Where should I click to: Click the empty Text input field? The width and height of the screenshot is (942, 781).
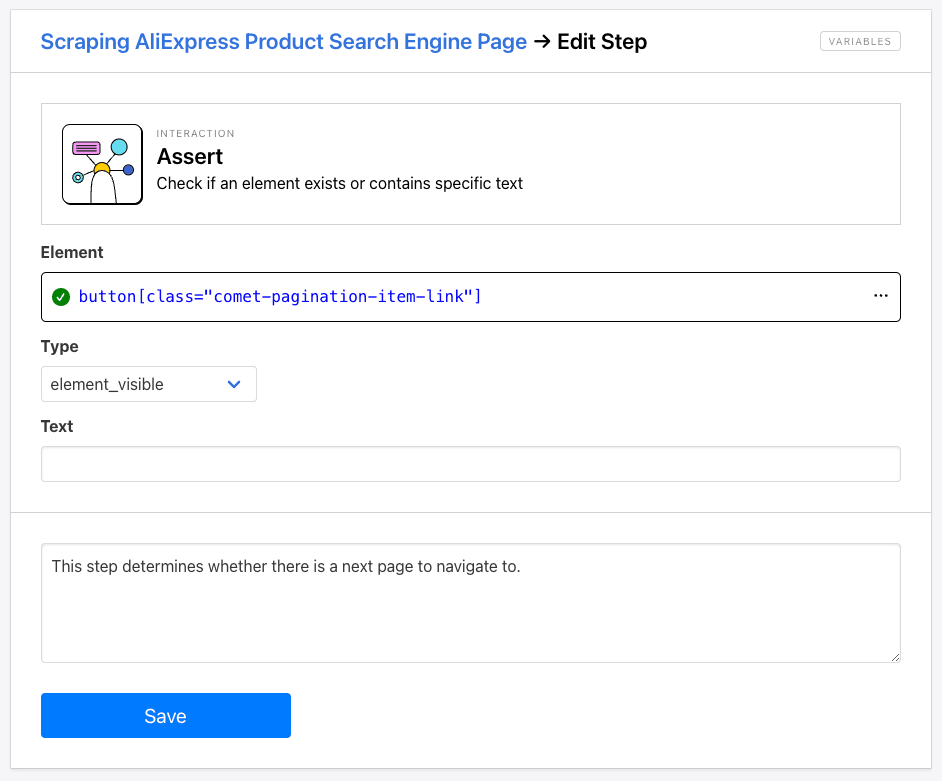[x=470, y=464]
